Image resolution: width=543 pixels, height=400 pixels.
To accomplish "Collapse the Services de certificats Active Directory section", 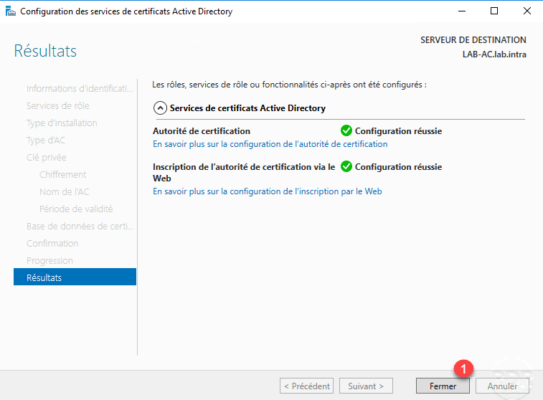I will [x=160, y=108].
